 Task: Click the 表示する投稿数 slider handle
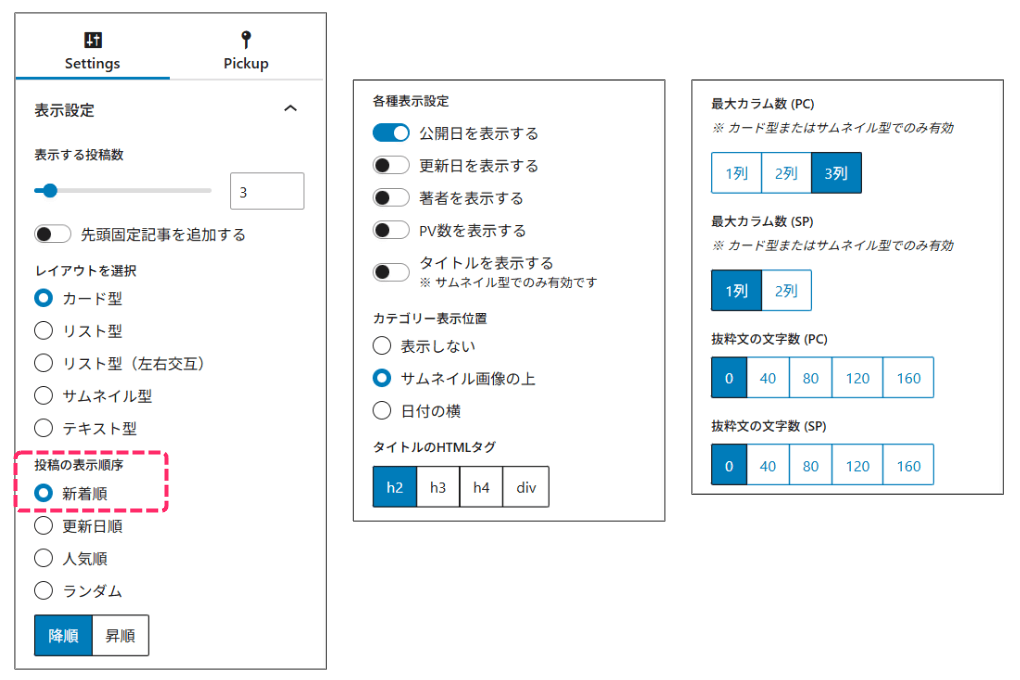(x=49, y=191)
